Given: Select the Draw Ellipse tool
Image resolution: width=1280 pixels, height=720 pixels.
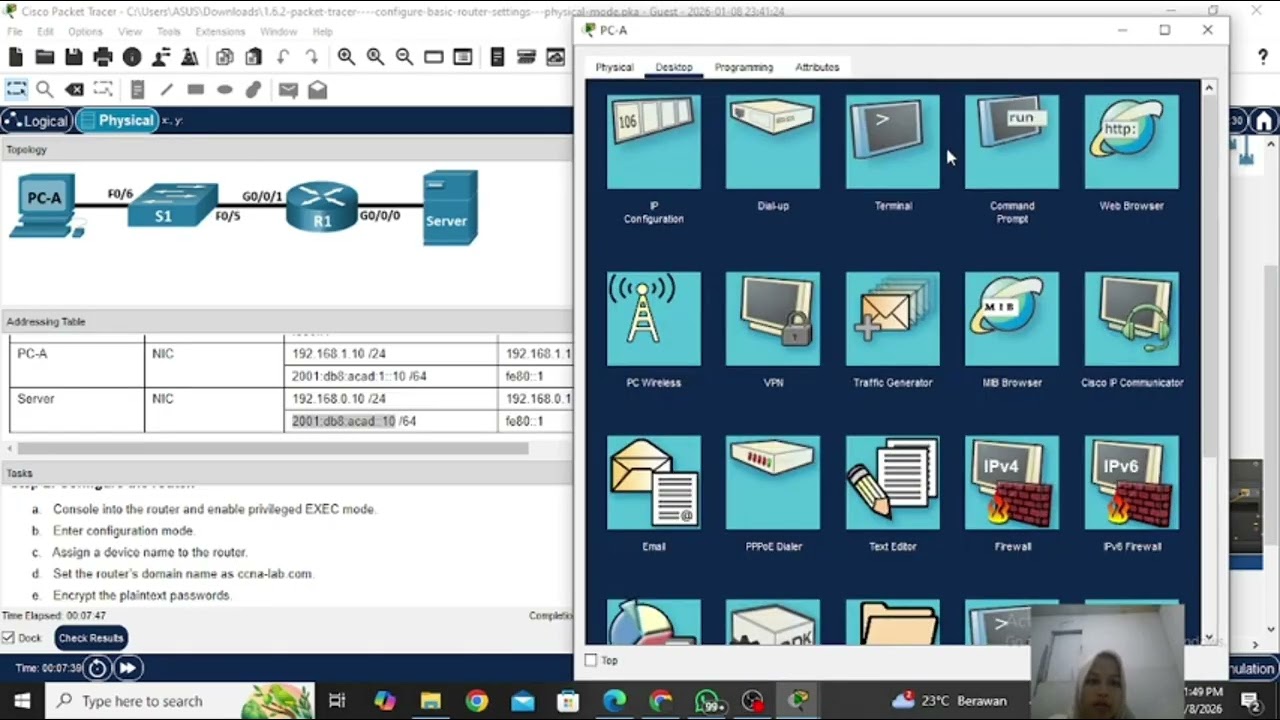Looking at the screenshot, I should (224, 90).
